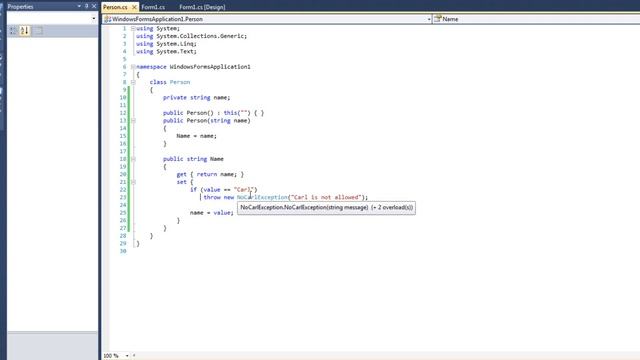Click 'if (value == "Carl")' line
Image resolution: width=640 pixels, height=360 pixels.
click(223, 189)
